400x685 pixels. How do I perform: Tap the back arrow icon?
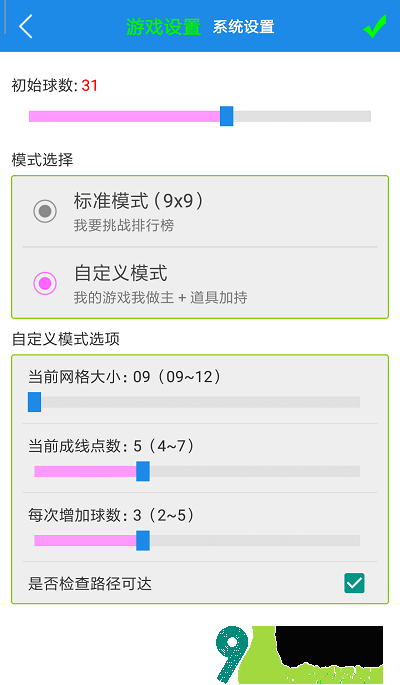(26, 26)
